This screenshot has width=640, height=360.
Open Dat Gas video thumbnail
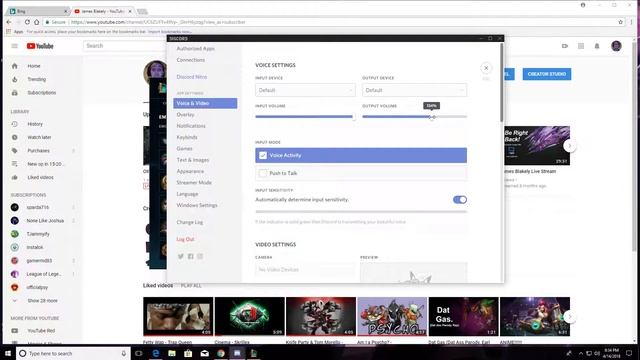(x=463, y=317)
